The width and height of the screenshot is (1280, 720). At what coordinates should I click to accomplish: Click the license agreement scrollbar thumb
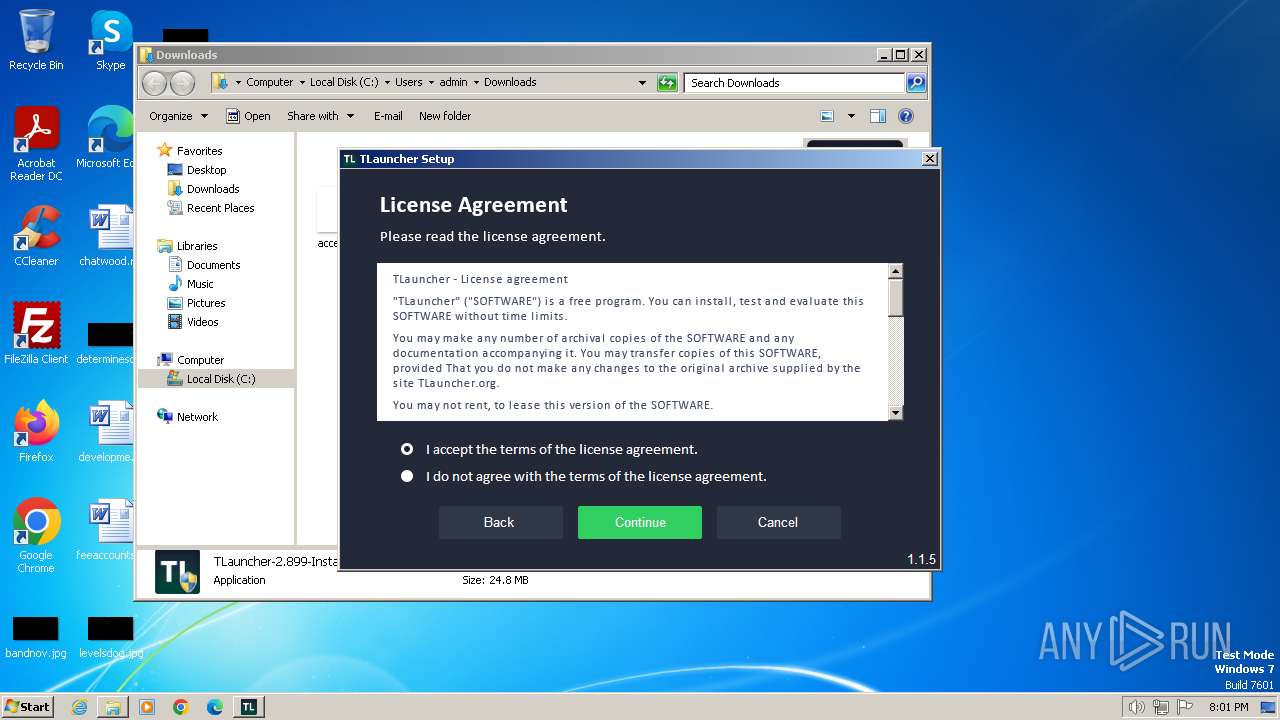896,298
